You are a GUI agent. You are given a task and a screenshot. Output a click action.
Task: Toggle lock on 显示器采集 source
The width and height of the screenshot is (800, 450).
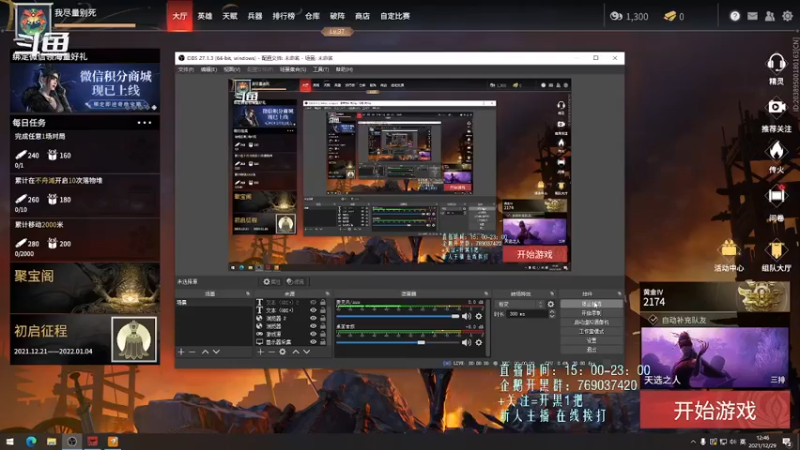pyautogui.click(x=323, y=342)
